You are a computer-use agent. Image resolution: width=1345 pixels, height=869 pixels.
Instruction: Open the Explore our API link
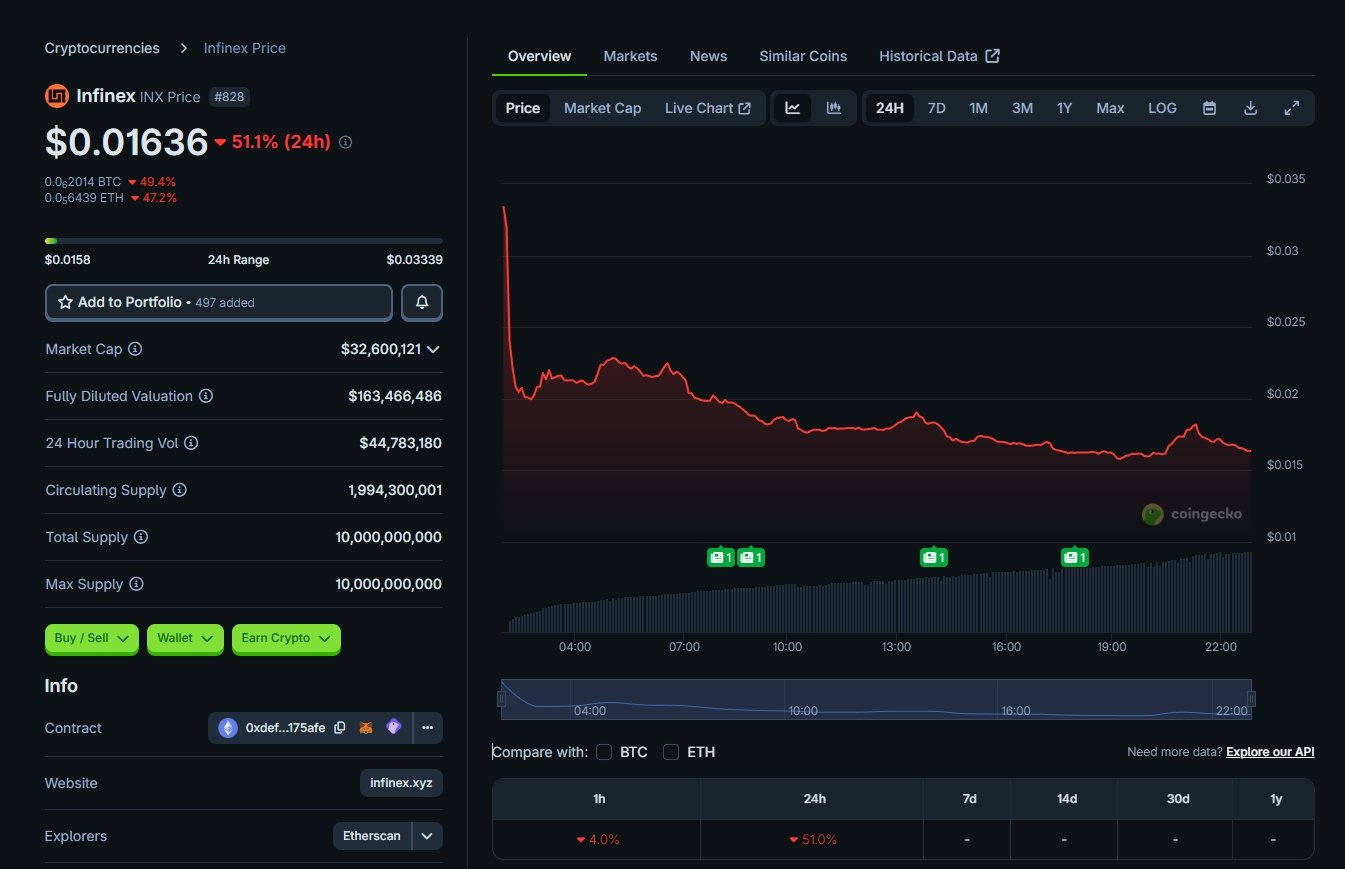coord(1270,752)
